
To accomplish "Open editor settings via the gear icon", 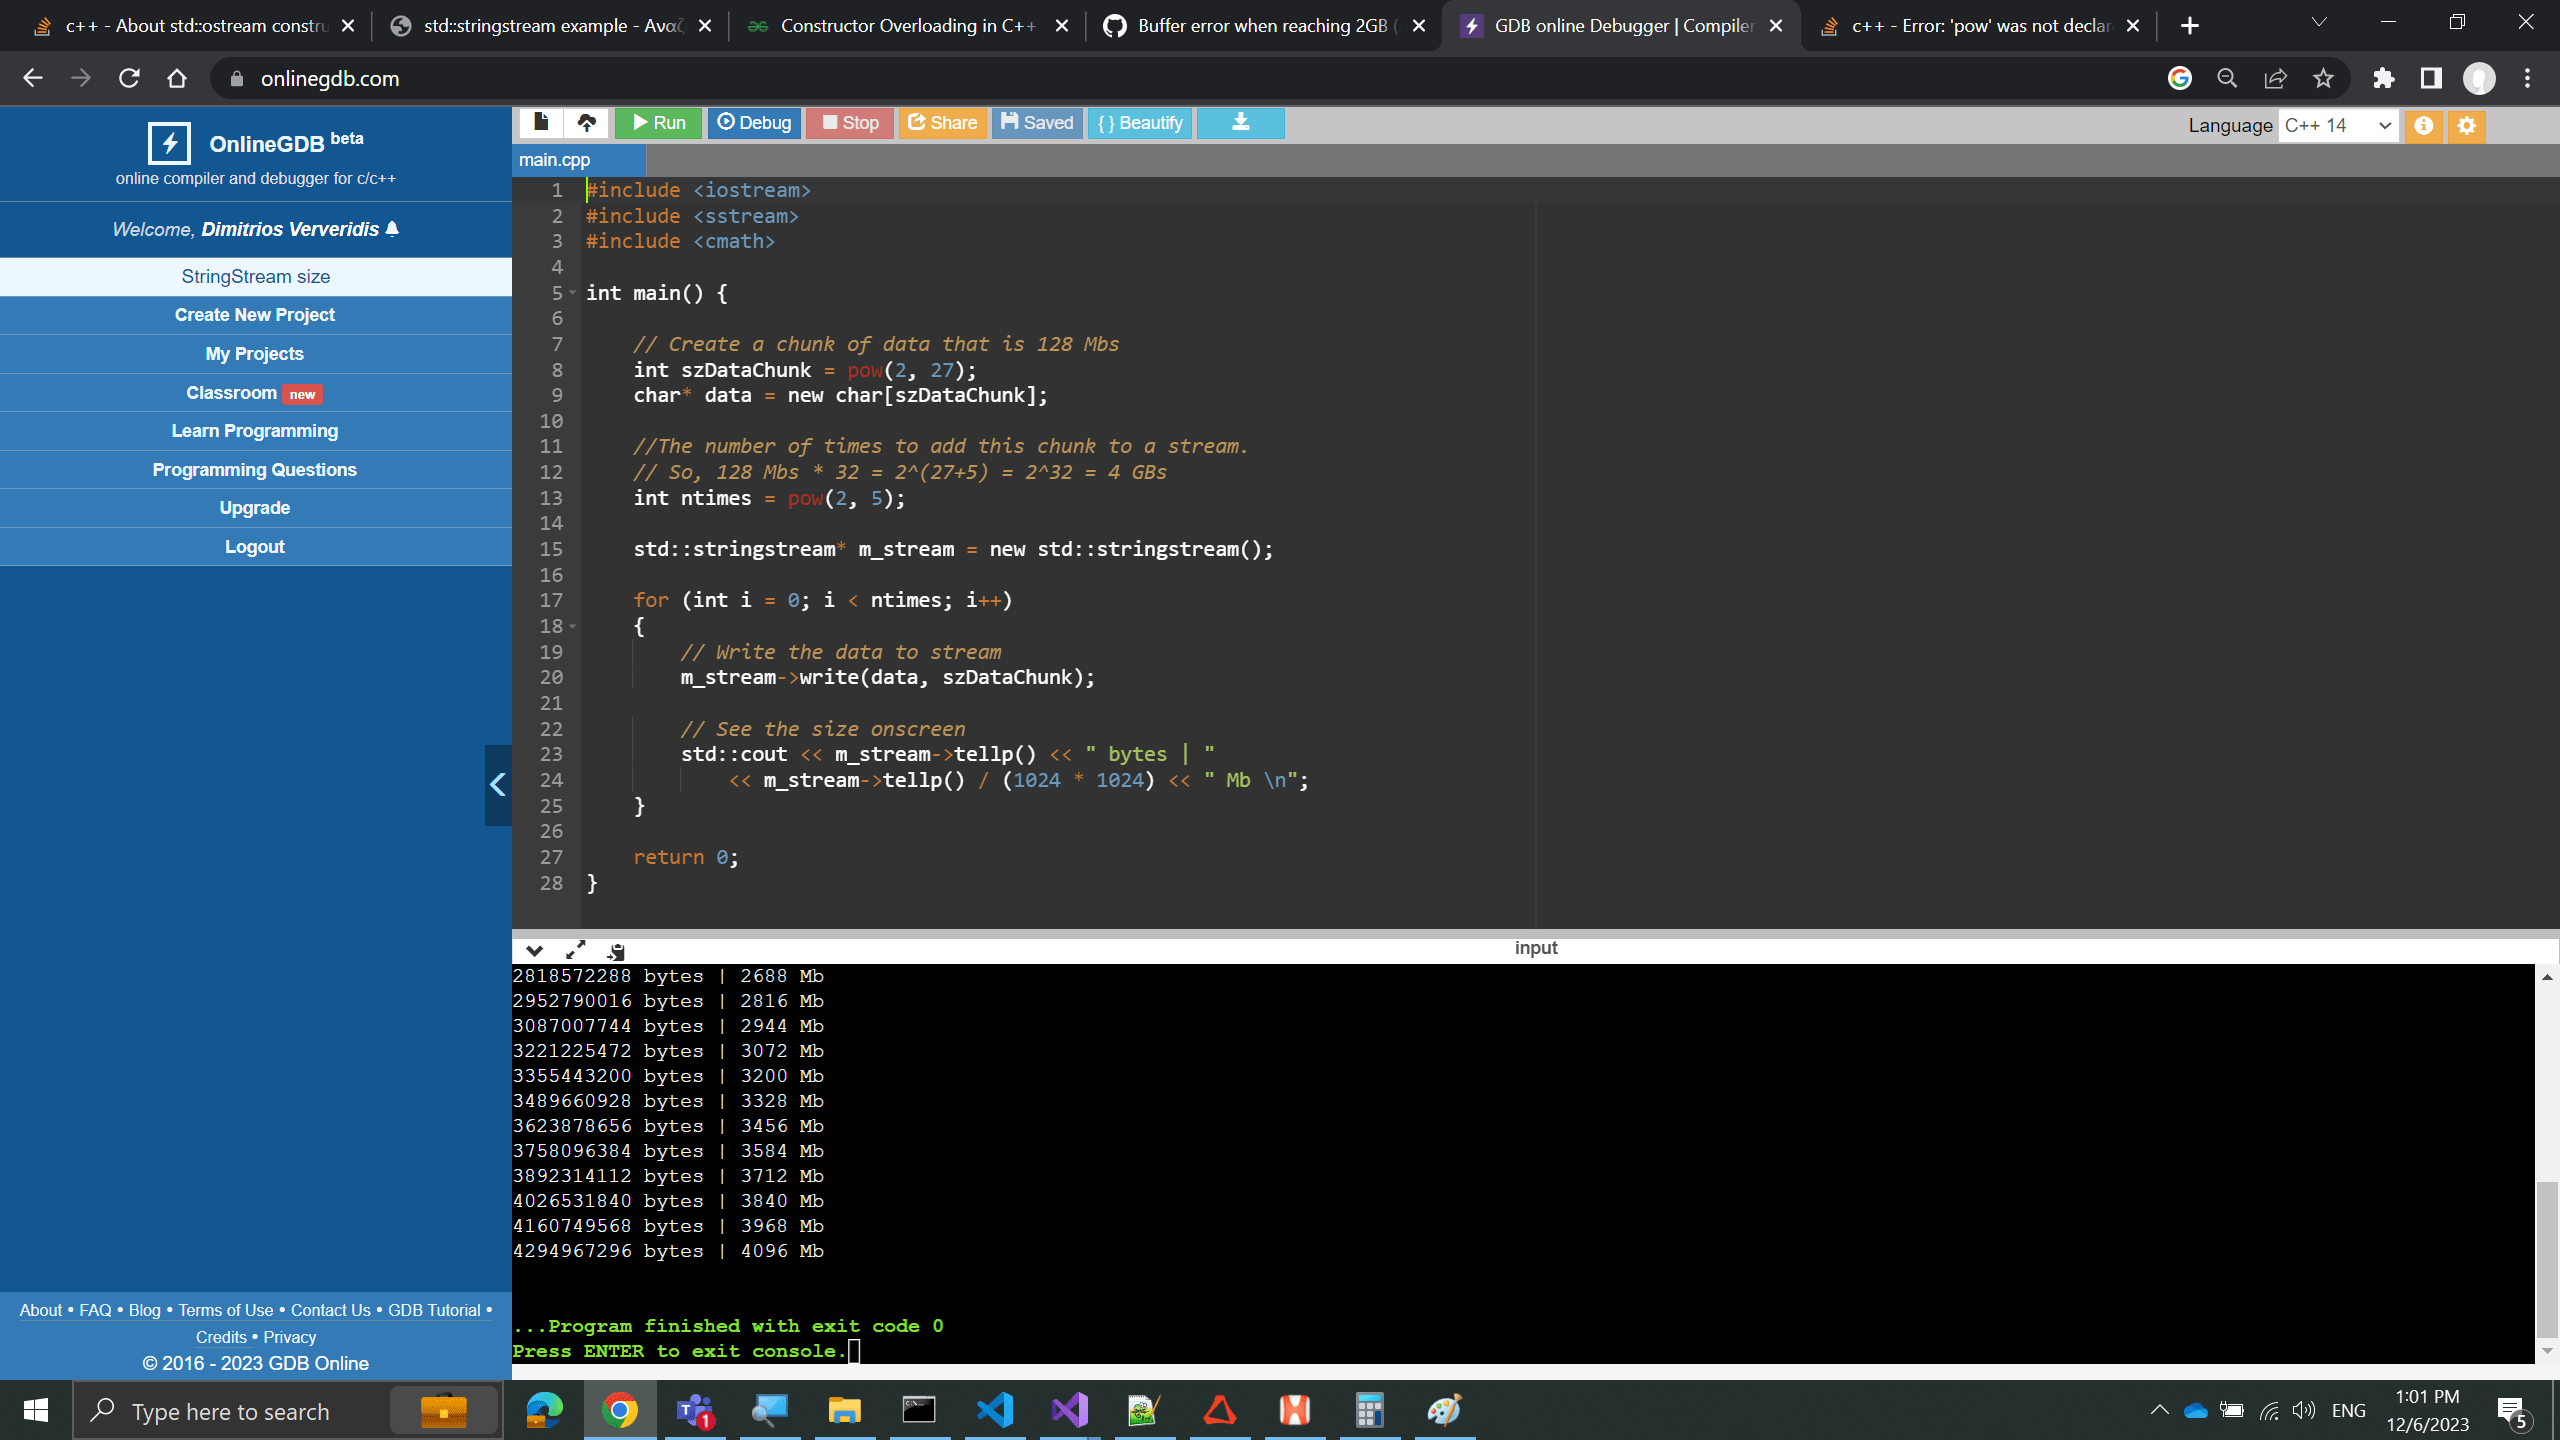I will click(x=2466, y=126).
